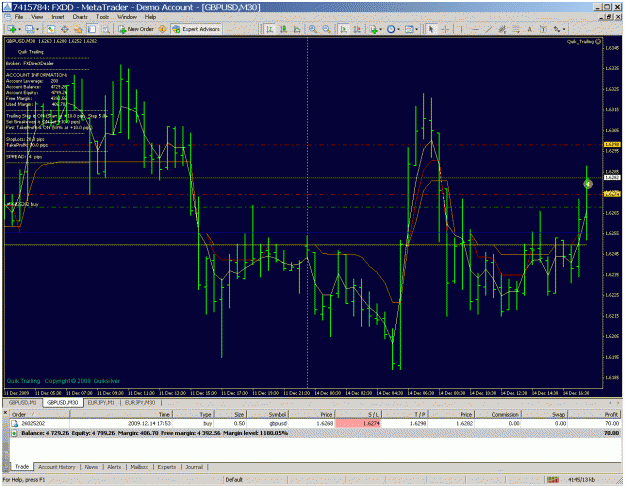
Task: Select the Fibonacci Retracement tool
Action: [516, 29]
